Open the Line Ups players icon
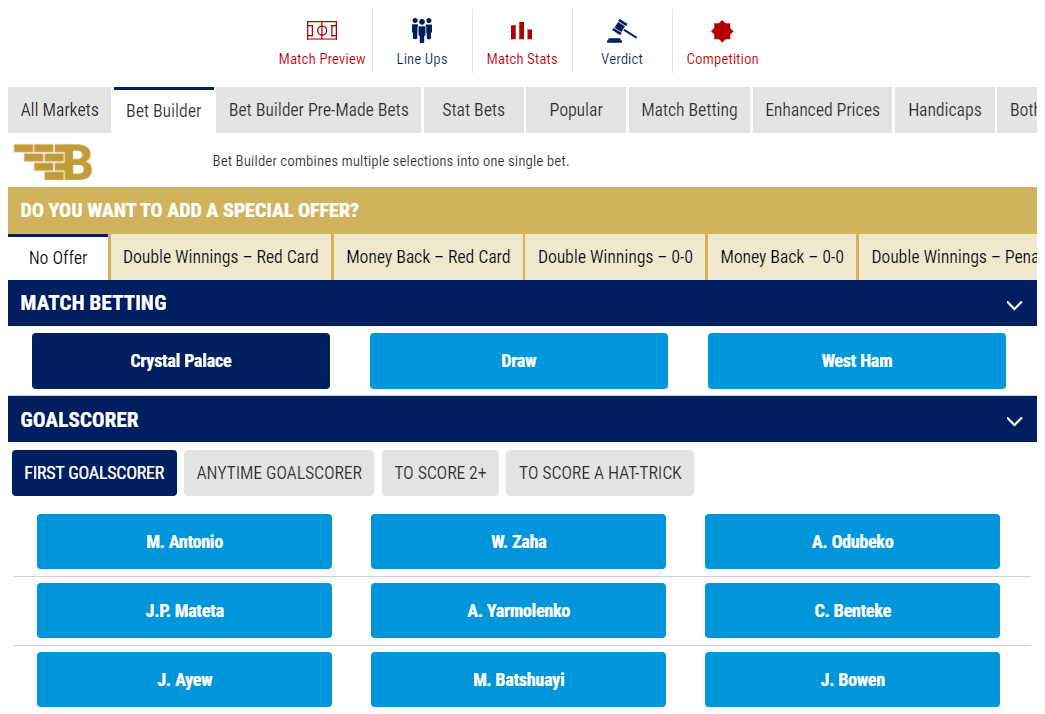The image size is (1045, 714). point(422,30)
